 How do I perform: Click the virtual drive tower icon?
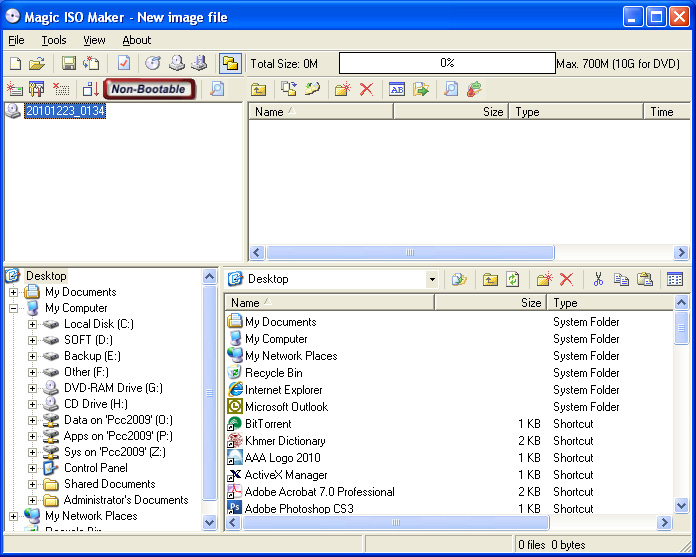(x=199, y=63)
